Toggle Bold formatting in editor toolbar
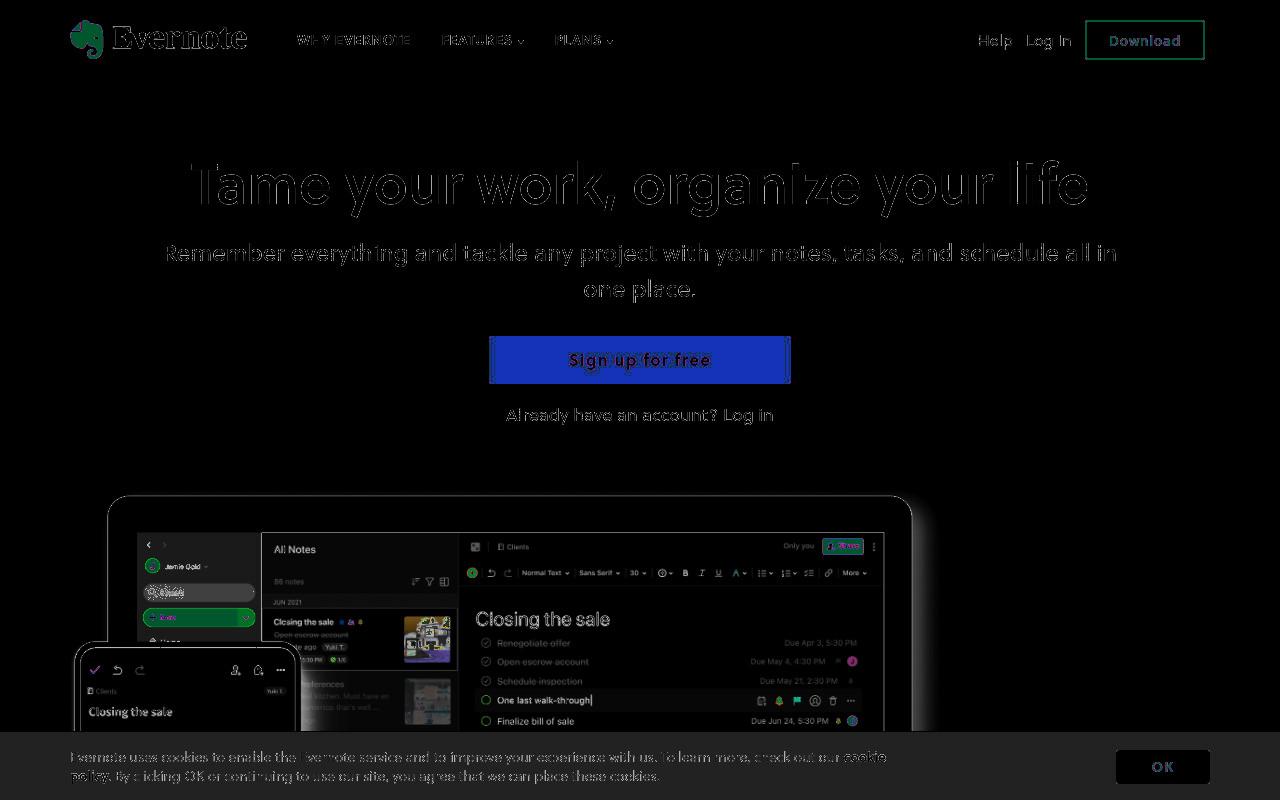Screen dimensions: 1280x800 point(685,573)
